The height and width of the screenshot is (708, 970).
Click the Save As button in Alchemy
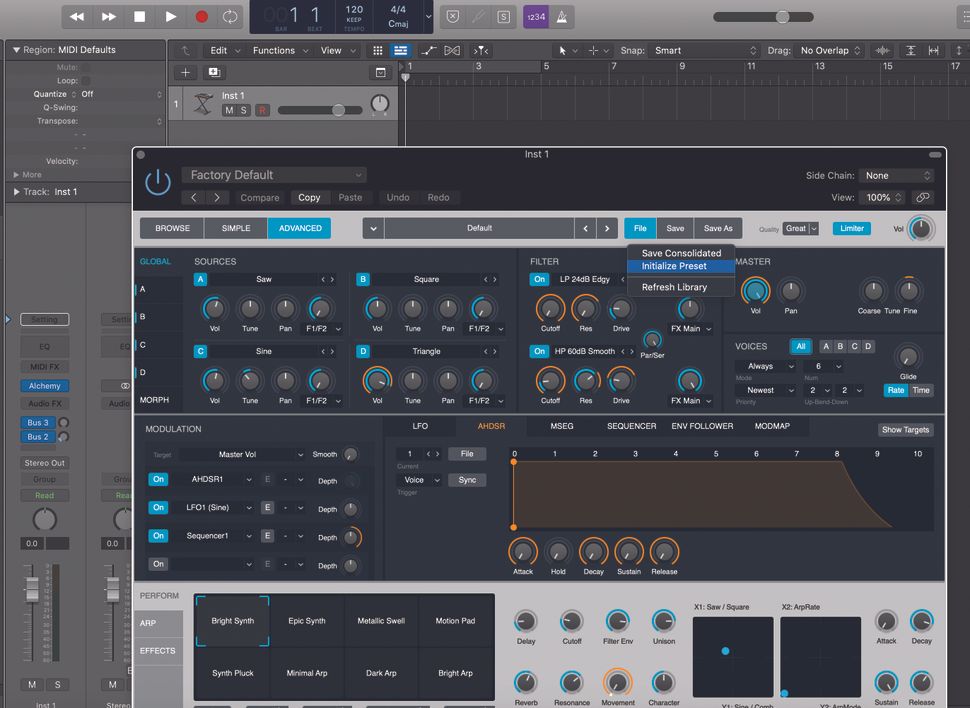718,228
